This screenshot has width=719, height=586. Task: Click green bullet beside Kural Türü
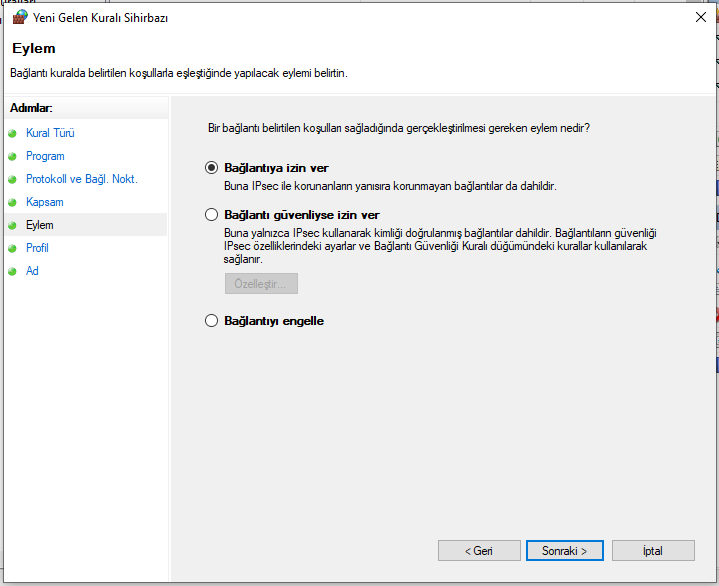point(12,133)
